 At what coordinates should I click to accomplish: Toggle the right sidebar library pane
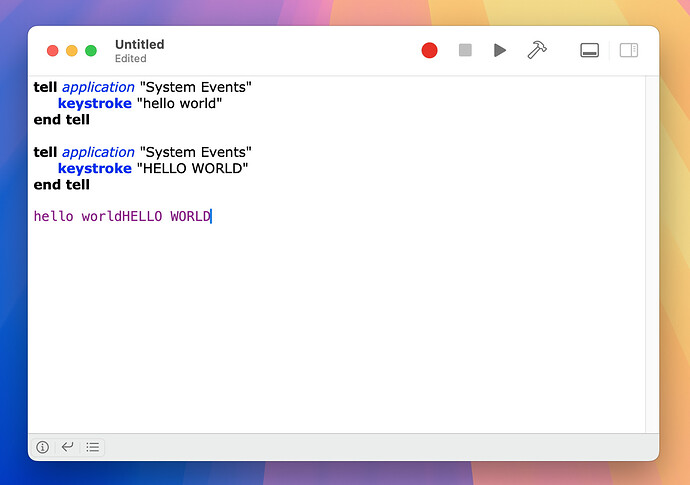click(x=629, y=50)
